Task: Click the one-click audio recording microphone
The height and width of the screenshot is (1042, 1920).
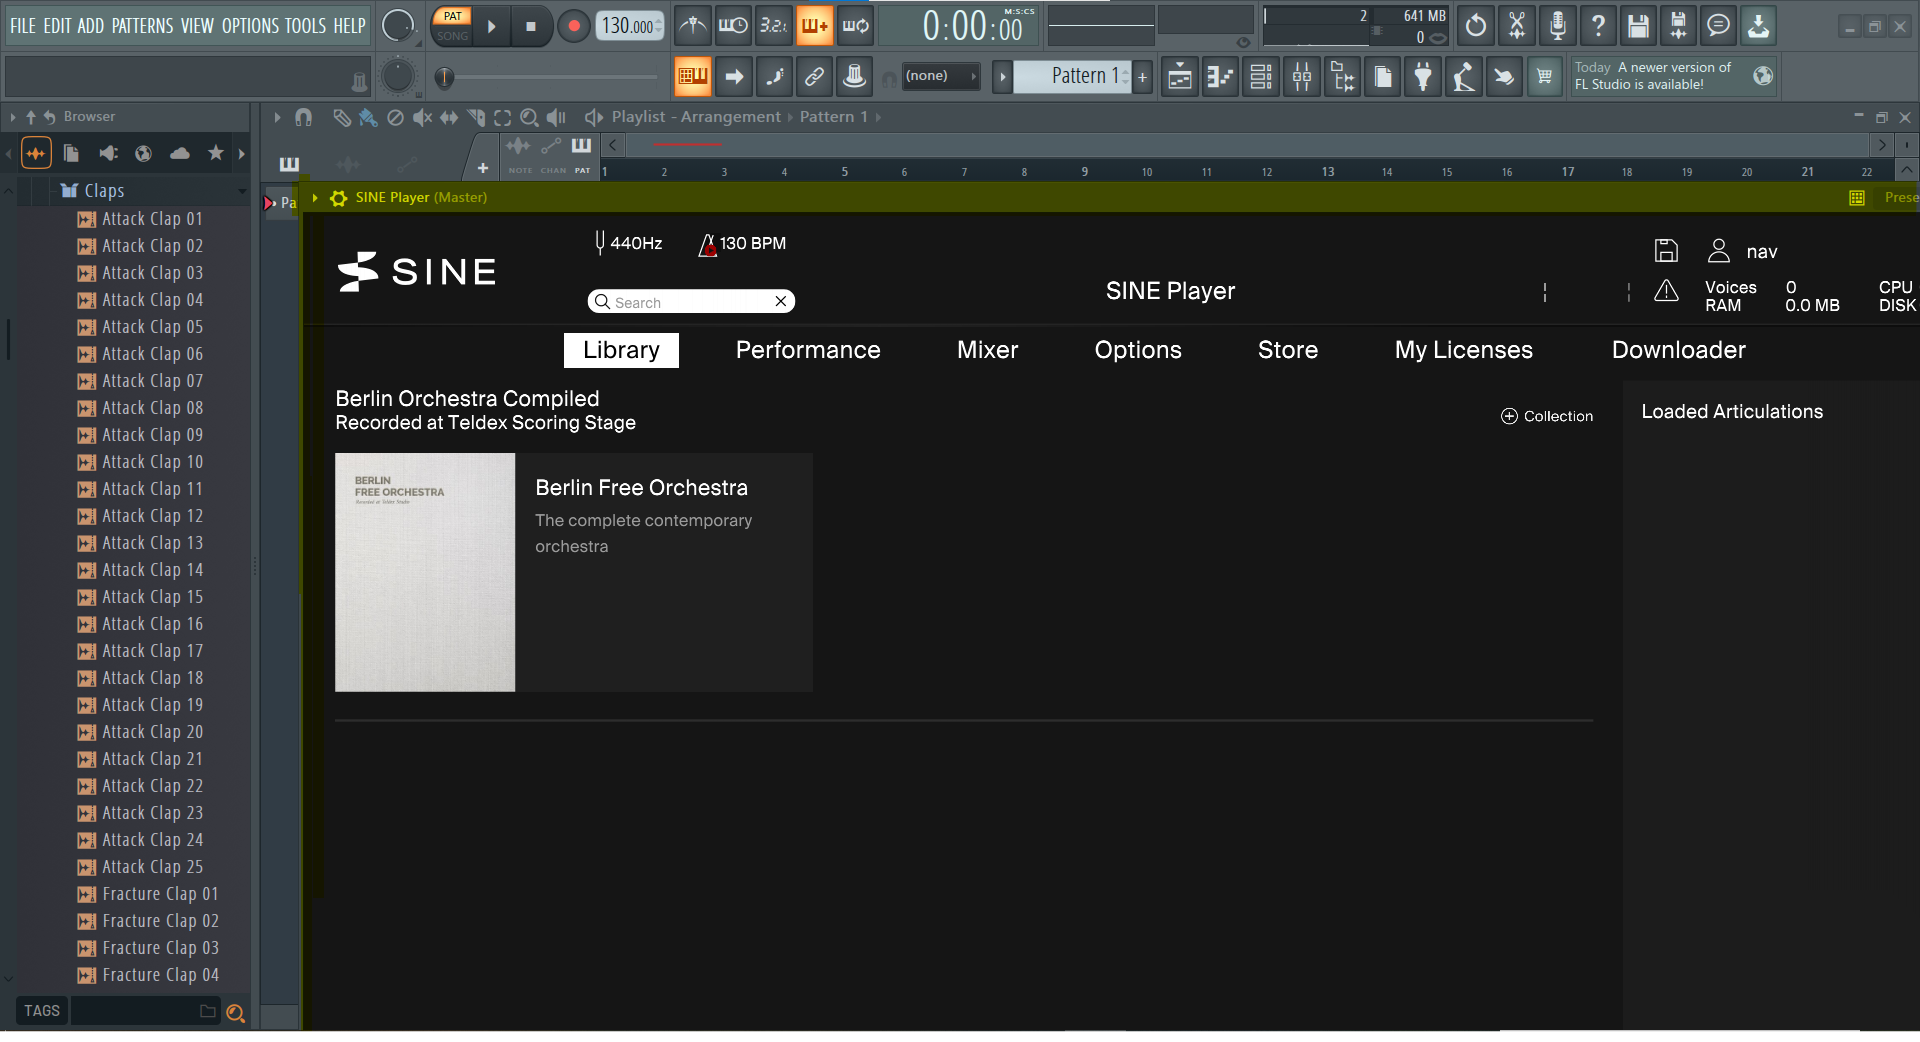Action: tap(1557, 26)
